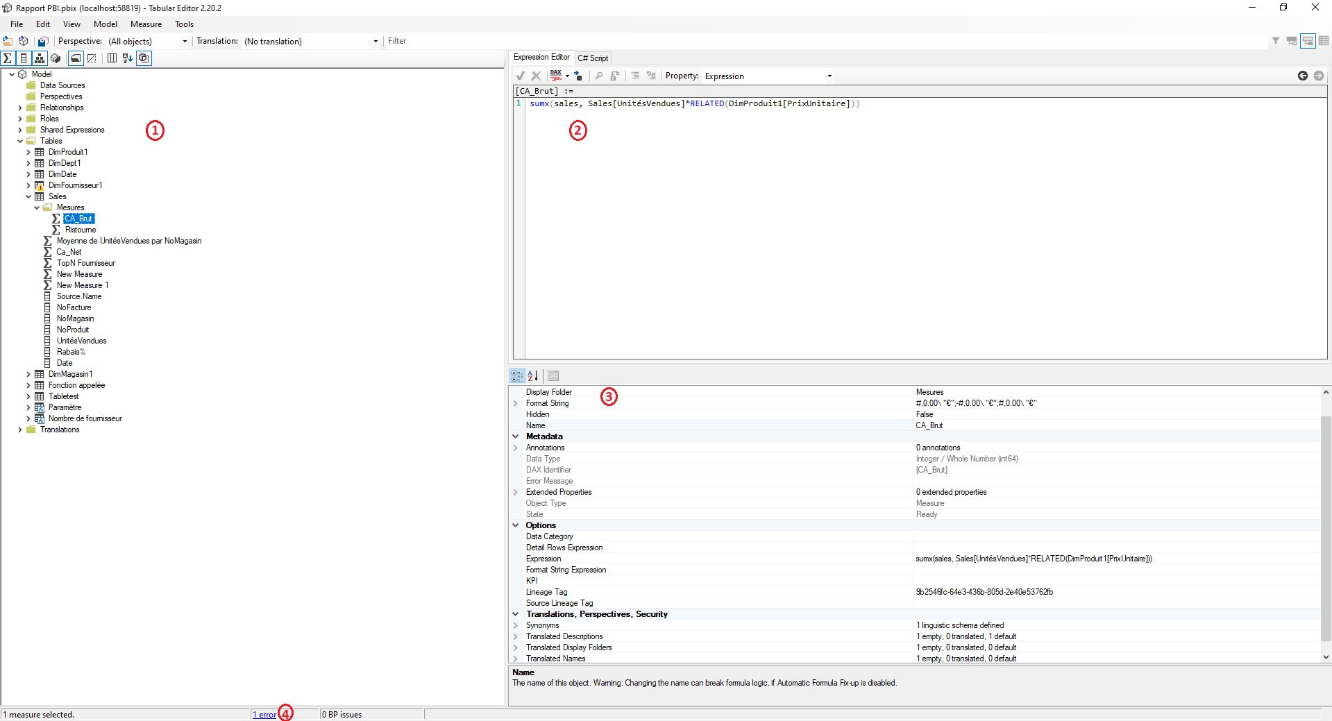This screenshot has height=721, width=1332.
Task: Click the Open model folder icon
Action: pyautogui.click(x=8, y=41)
